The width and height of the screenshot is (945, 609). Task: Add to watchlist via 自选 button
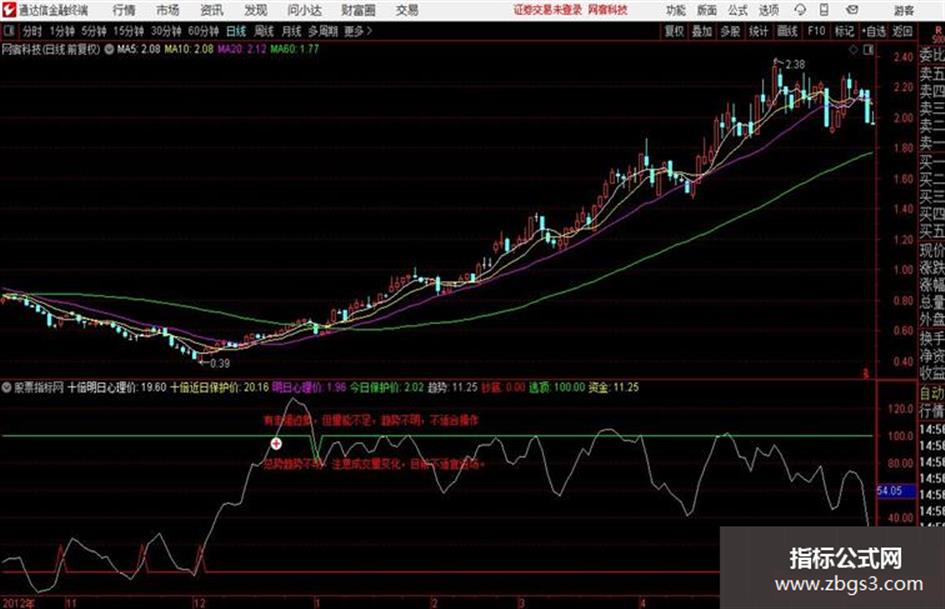click(873, 31)
